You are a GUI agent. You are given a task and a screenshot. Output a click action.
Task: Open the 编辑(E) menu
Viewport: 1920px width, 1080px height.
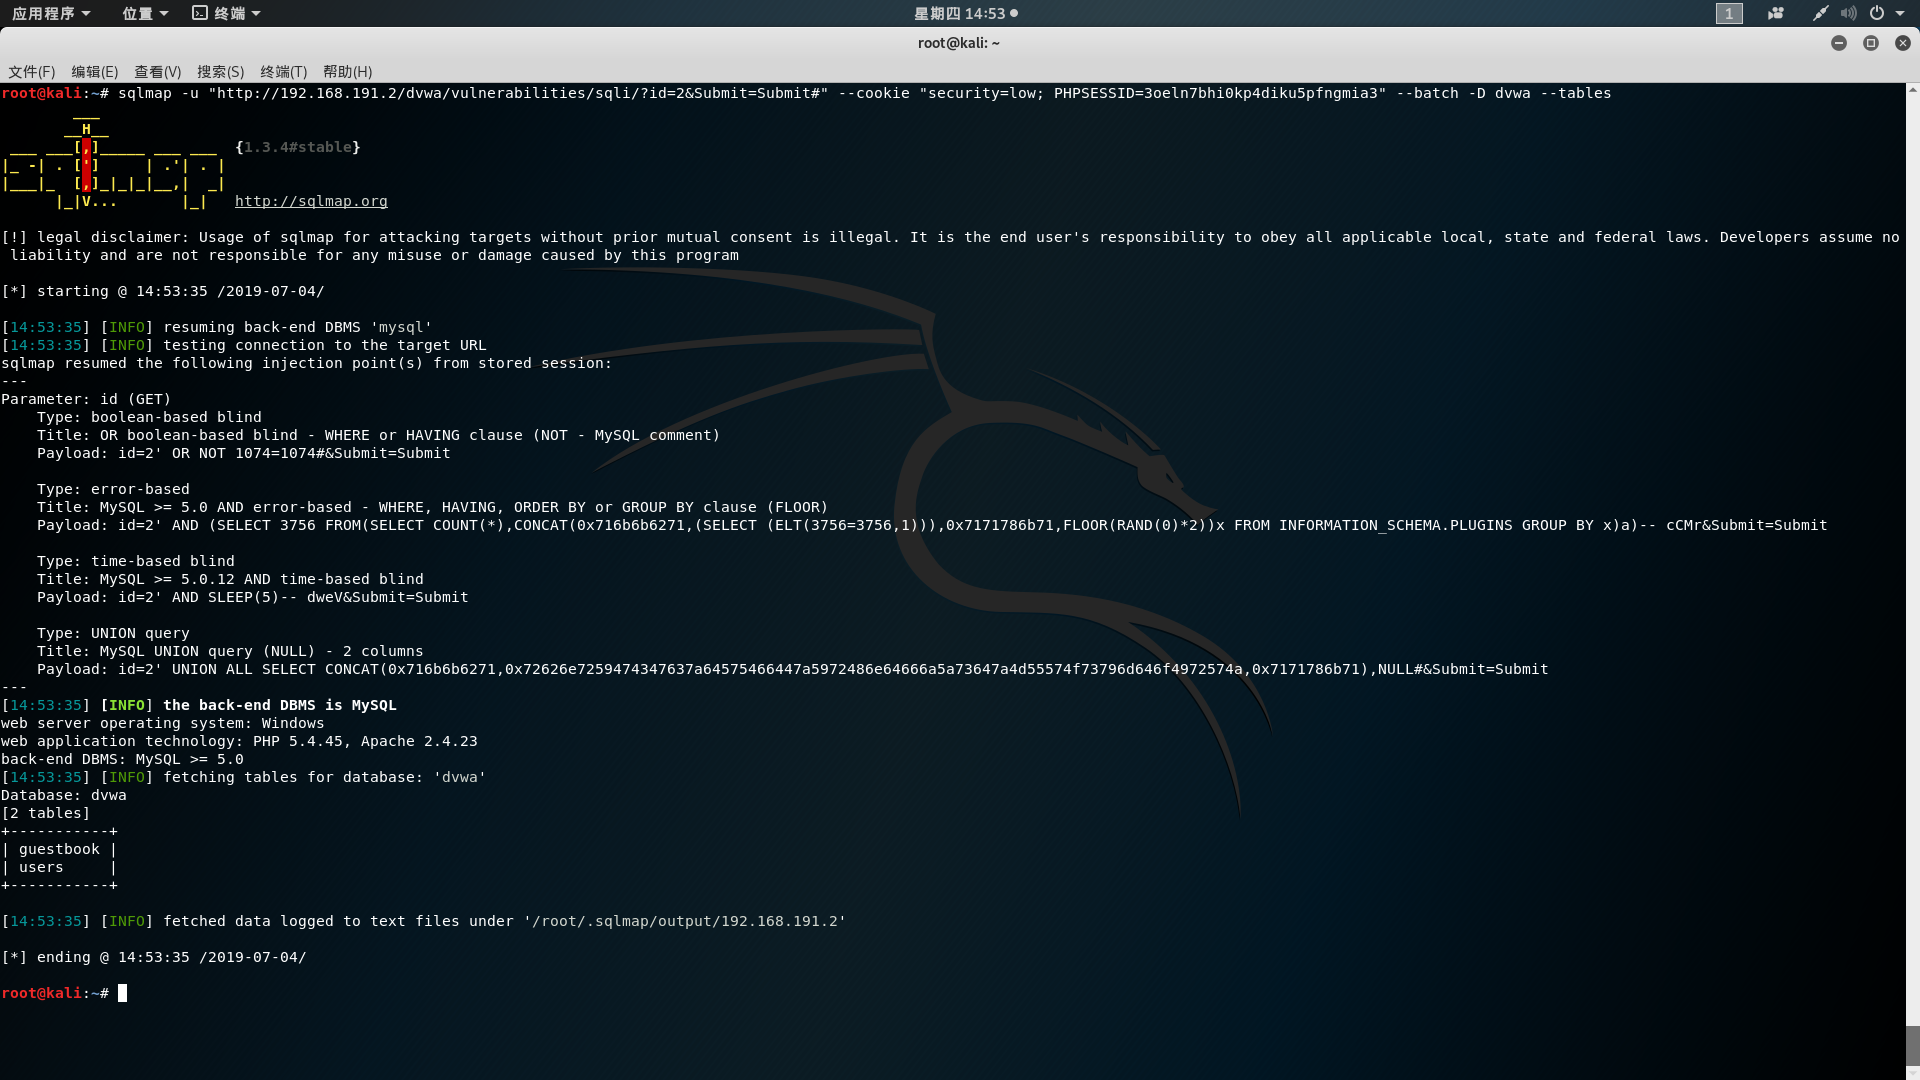click(x=95, y=72)
